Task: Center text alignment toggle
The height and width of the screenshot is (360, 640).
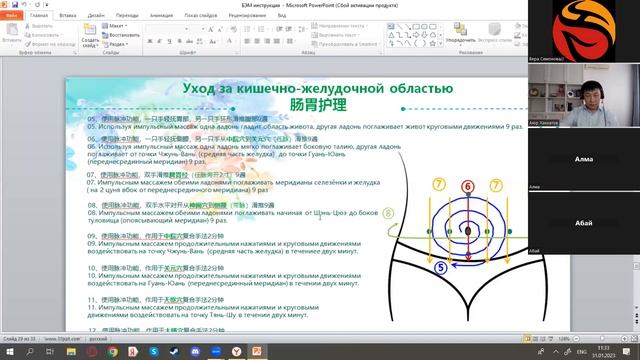Action: pyautogui.click(x=257, y=41)
